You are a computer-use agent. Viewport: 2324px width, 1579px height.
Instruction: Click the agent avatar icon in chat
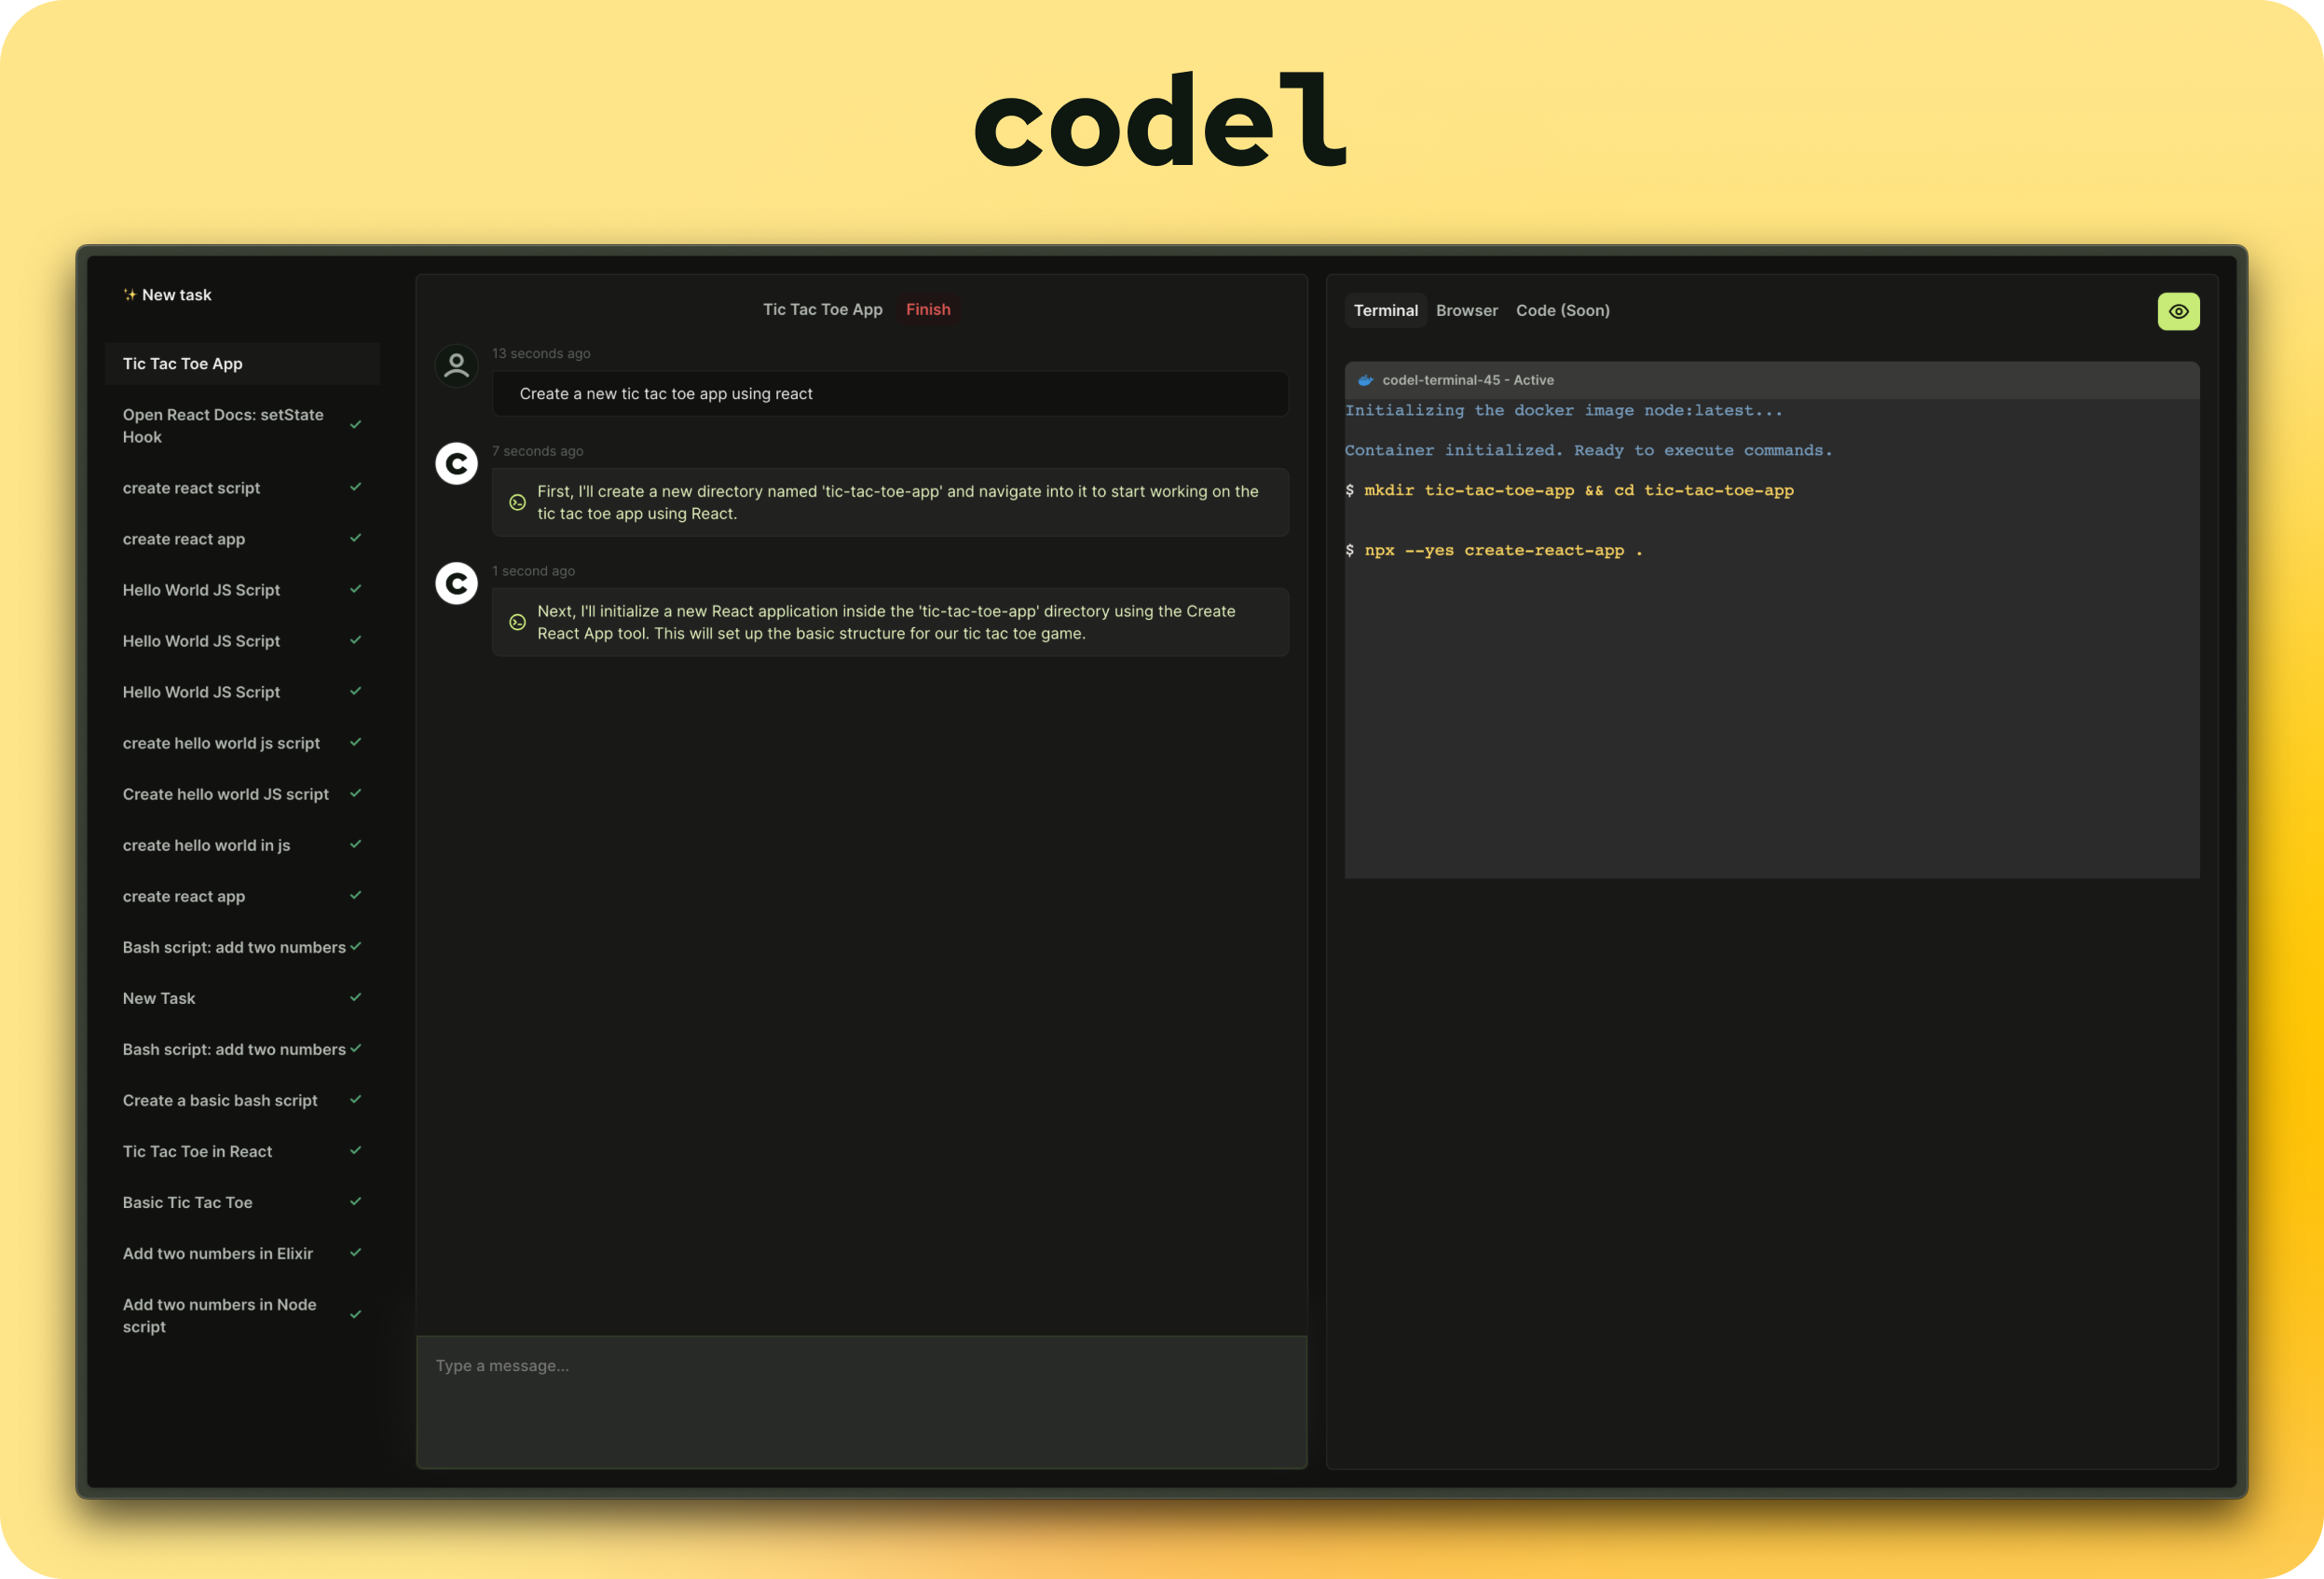(457, 461)
